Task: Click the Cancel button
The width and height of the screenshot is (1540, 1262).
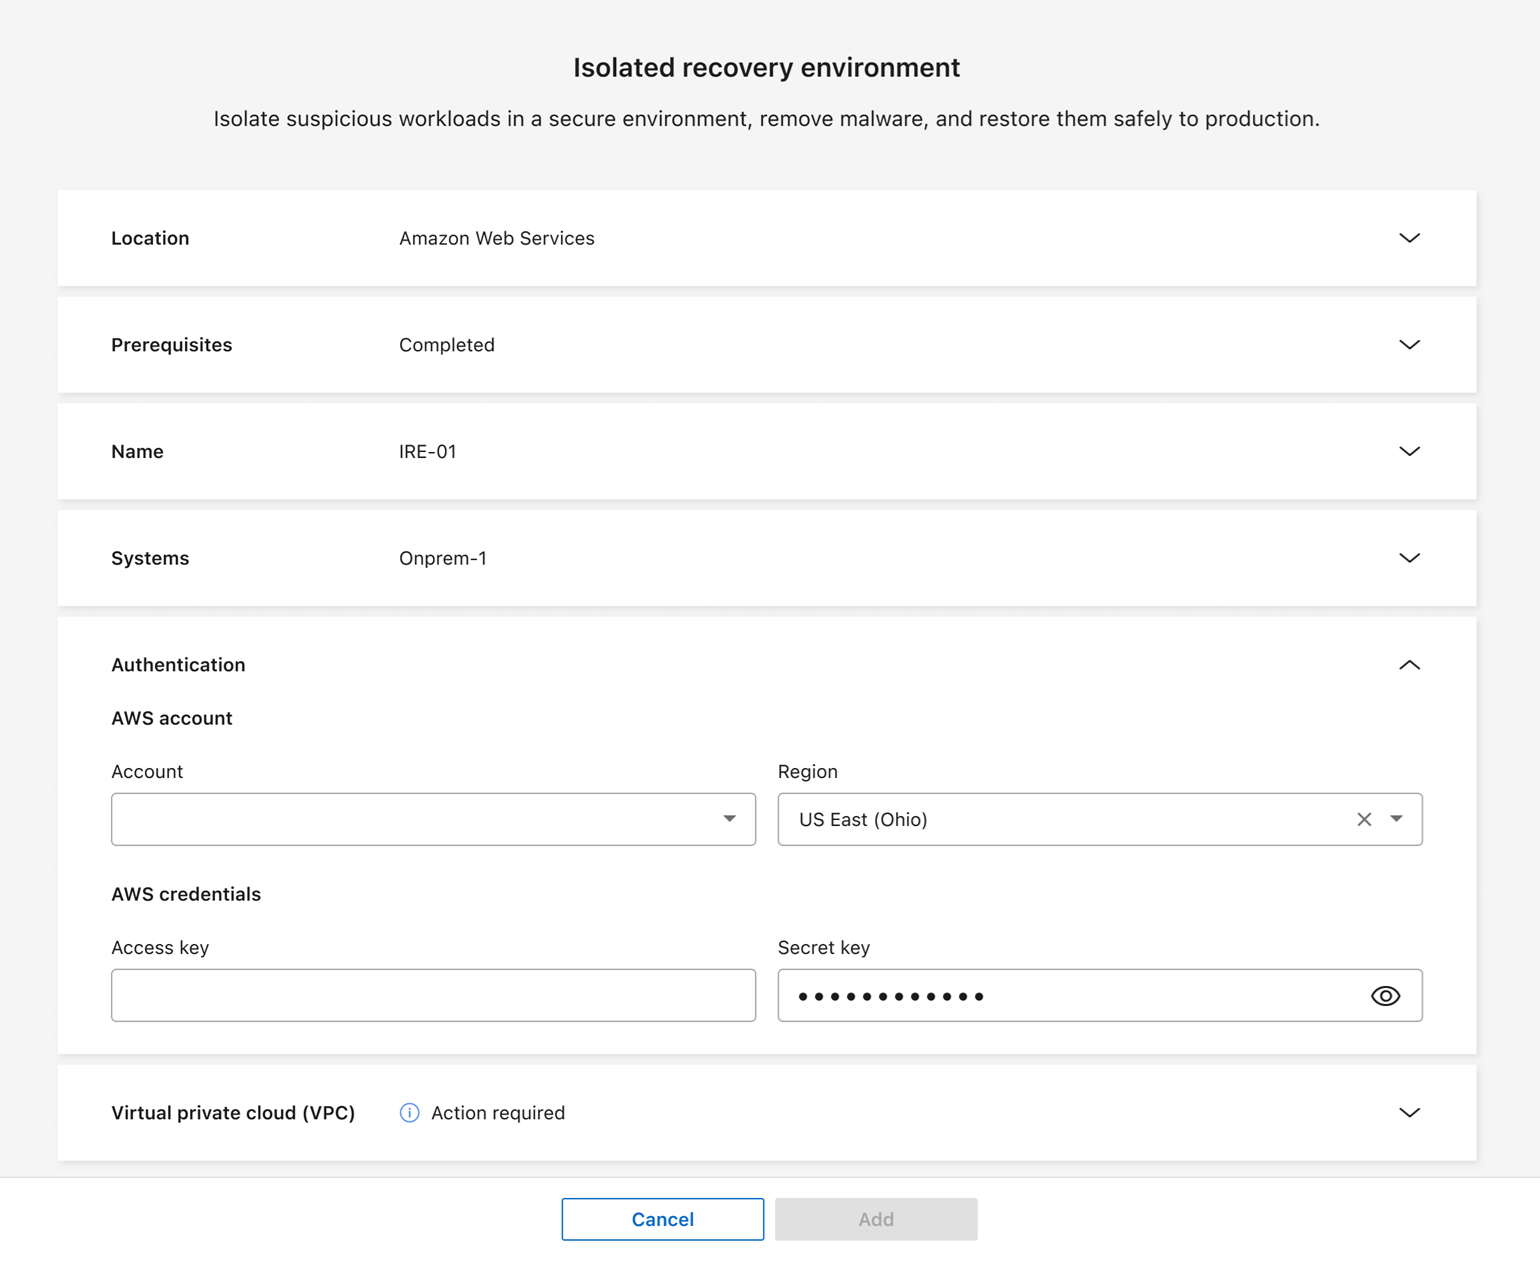Action: 662,1219
